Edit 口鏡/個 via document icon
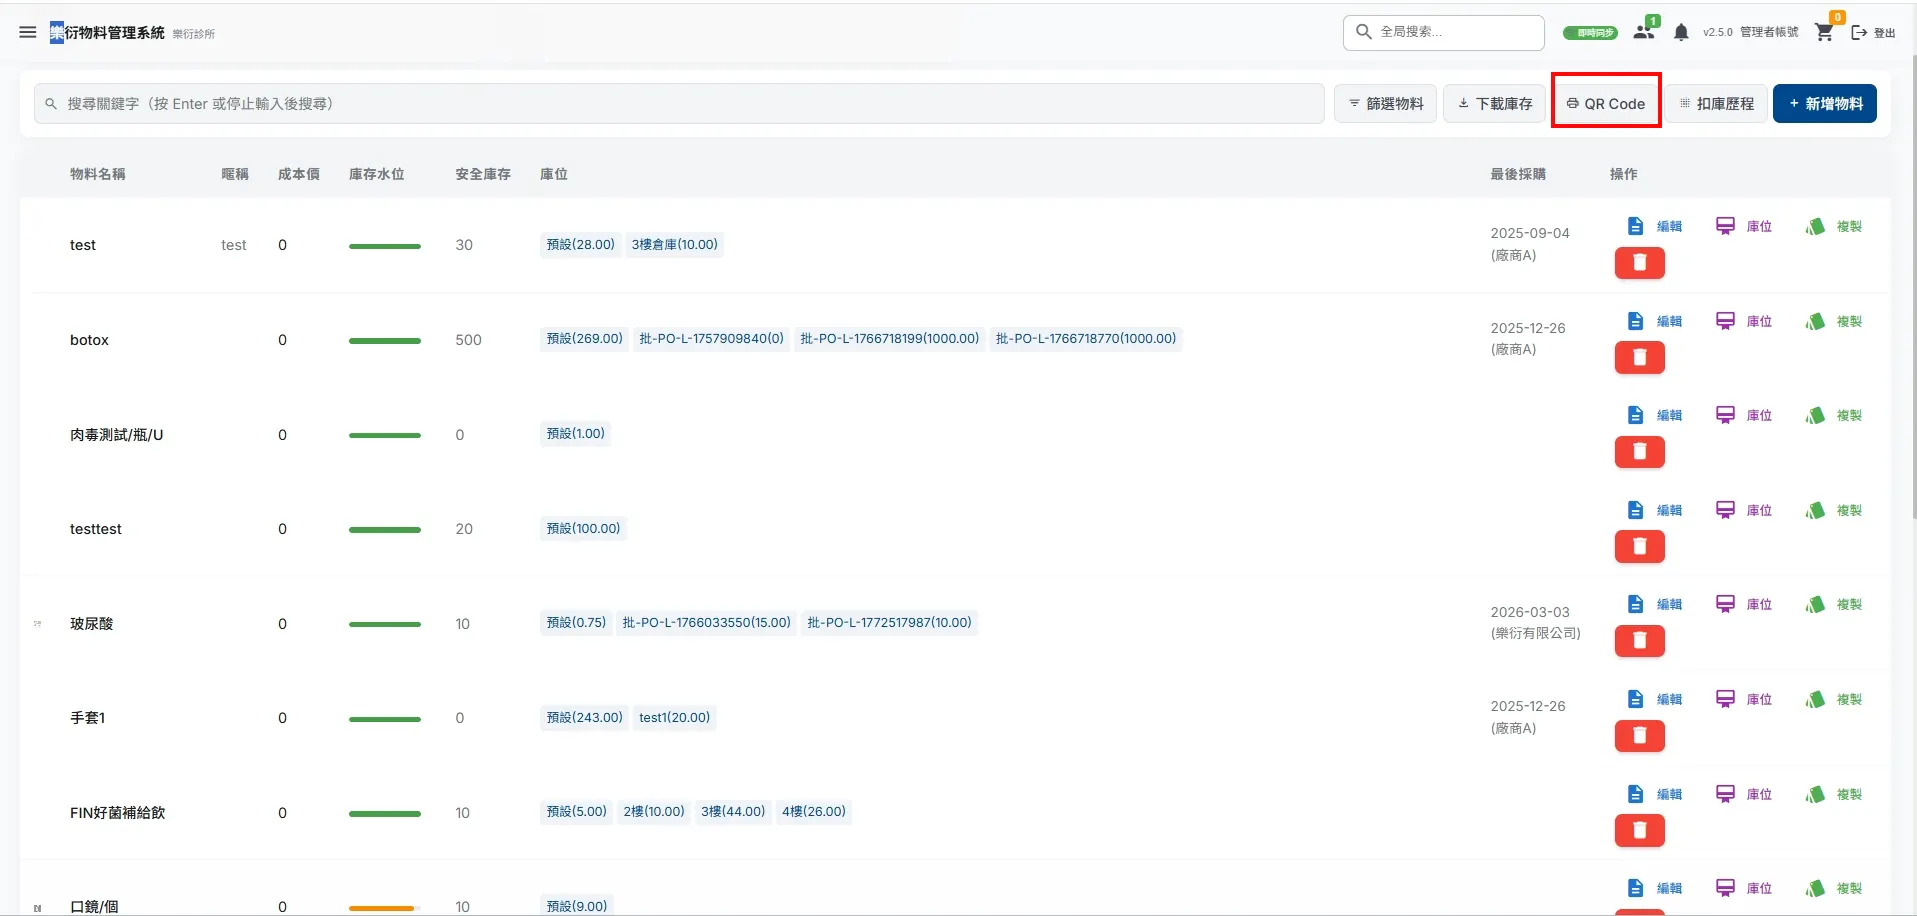The height and width of the screenshot is (916, 1917). pos(1635,888)
